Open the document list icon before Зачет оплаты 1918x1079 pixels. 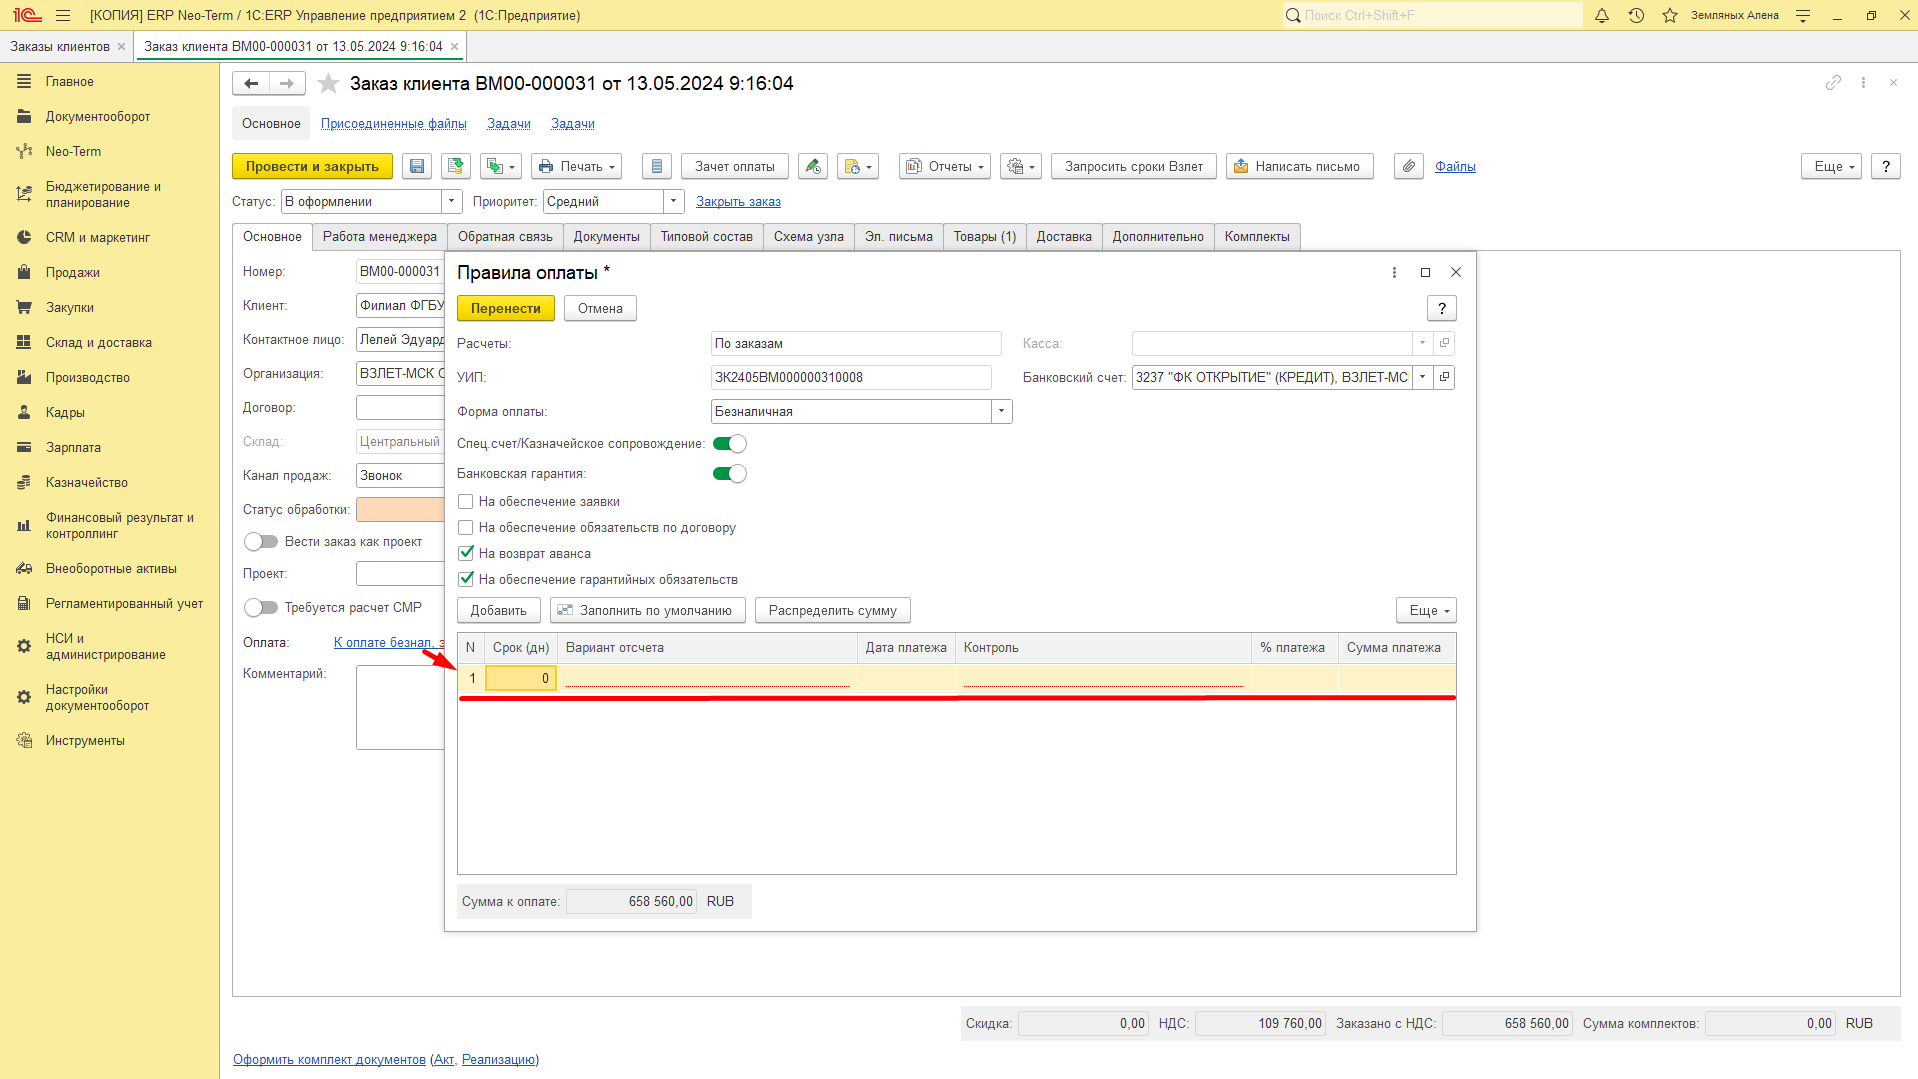click(657, 167)
